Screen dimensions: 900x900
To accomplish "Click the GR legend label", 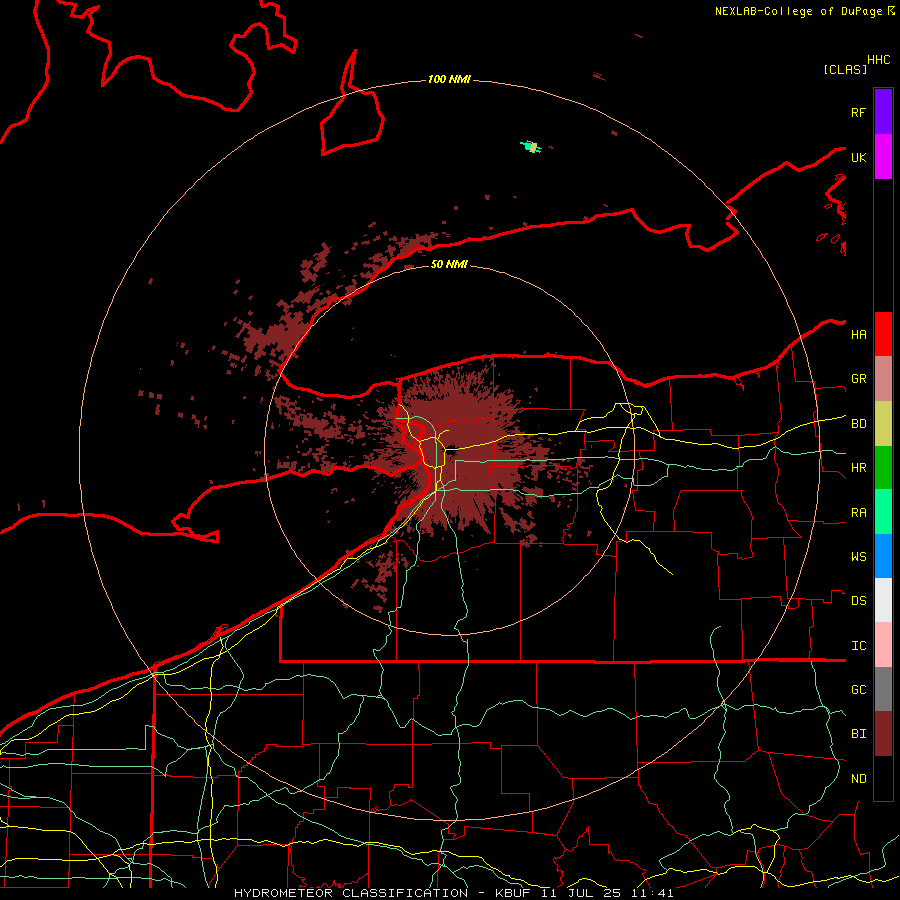I will click(858, 379).
